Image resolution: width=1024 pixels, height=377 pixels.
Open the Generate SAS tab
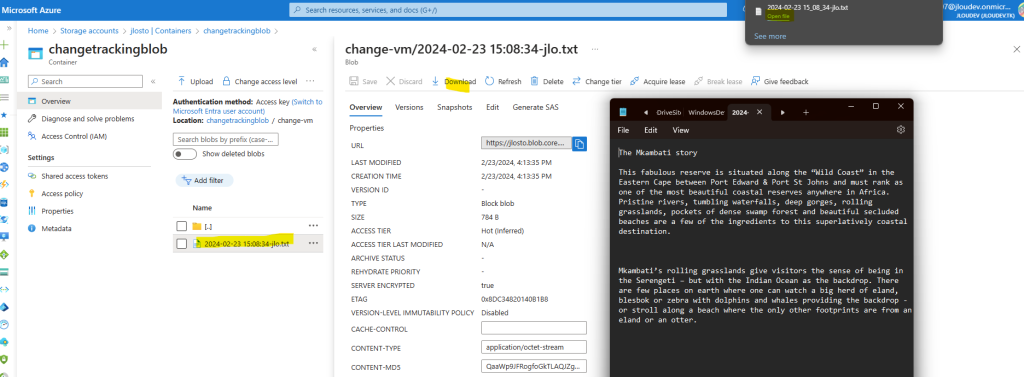536,107
